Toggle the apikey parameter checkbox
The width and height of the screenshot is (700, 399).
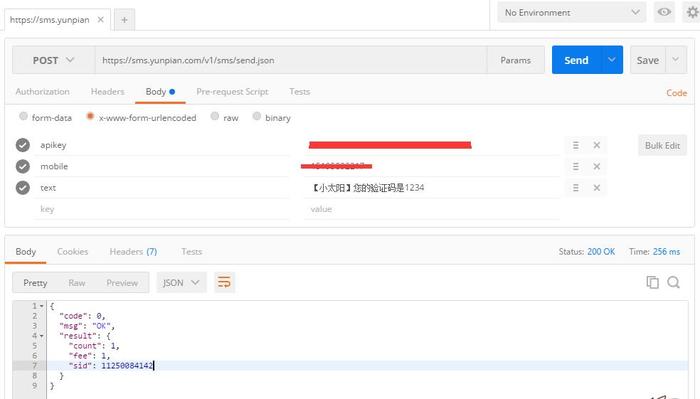tap(23, 145)
